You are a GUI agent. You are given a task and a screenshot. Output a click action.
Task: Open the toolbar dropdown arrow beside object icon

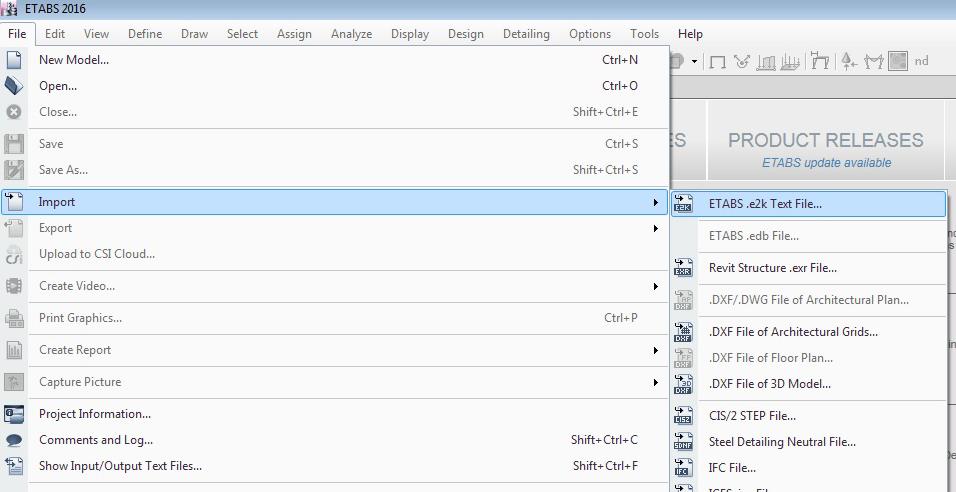coord(694,62)
